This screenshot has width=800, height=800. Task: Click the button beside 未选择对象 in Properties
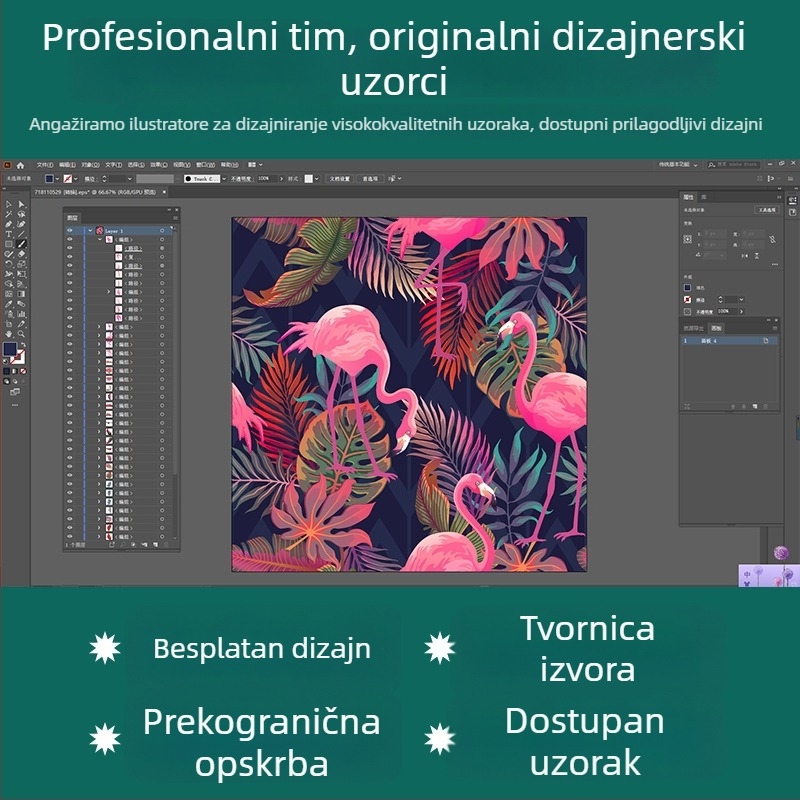point(767,210)
